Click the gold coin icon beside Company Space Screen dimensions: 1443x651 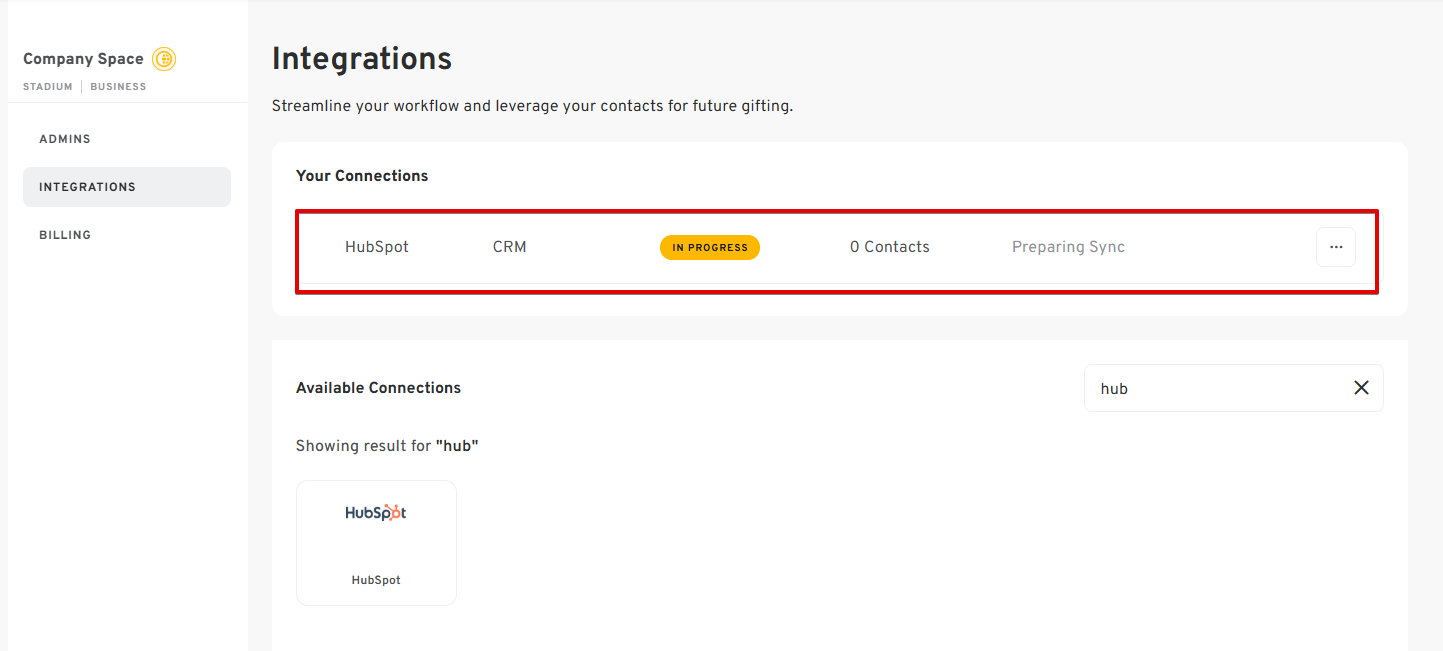tap(164, 59)
